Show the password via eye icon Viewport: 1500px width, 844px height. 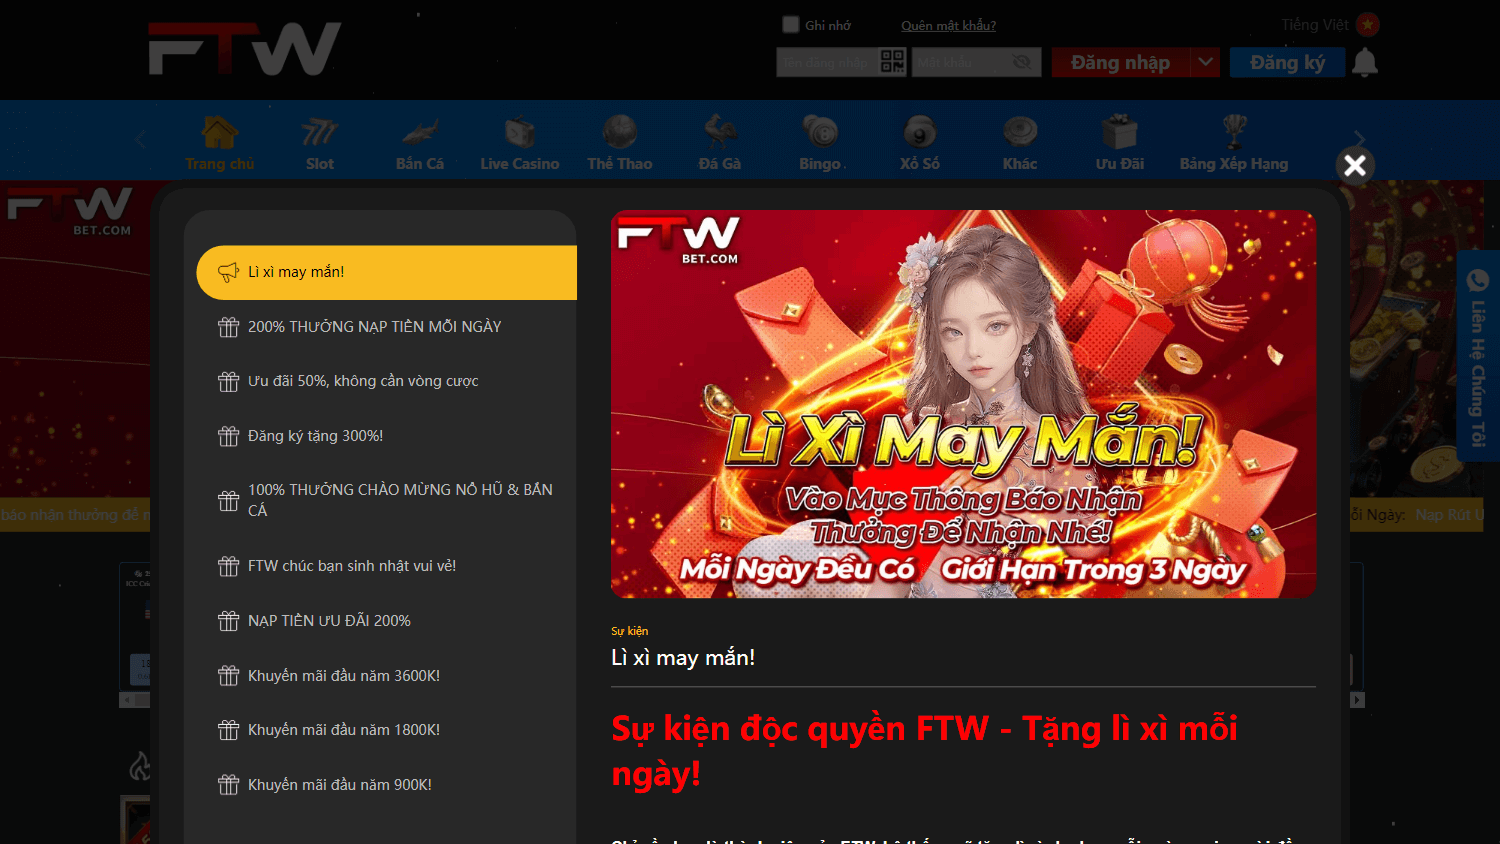pos(1021,62)
